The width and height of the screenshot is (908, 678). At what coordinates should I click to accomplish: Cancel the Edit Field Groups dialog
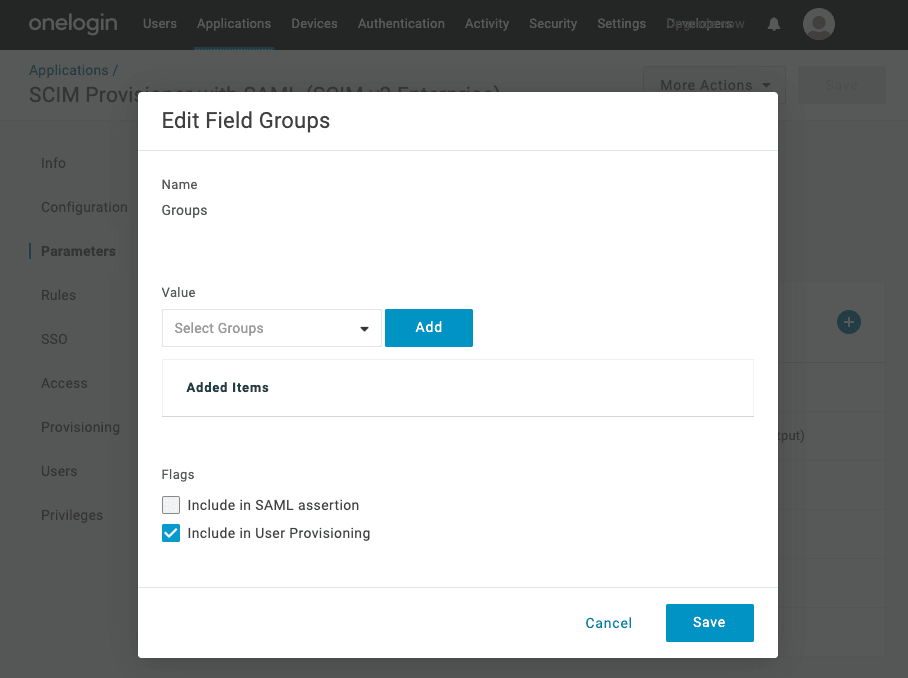tap(608, 622)
